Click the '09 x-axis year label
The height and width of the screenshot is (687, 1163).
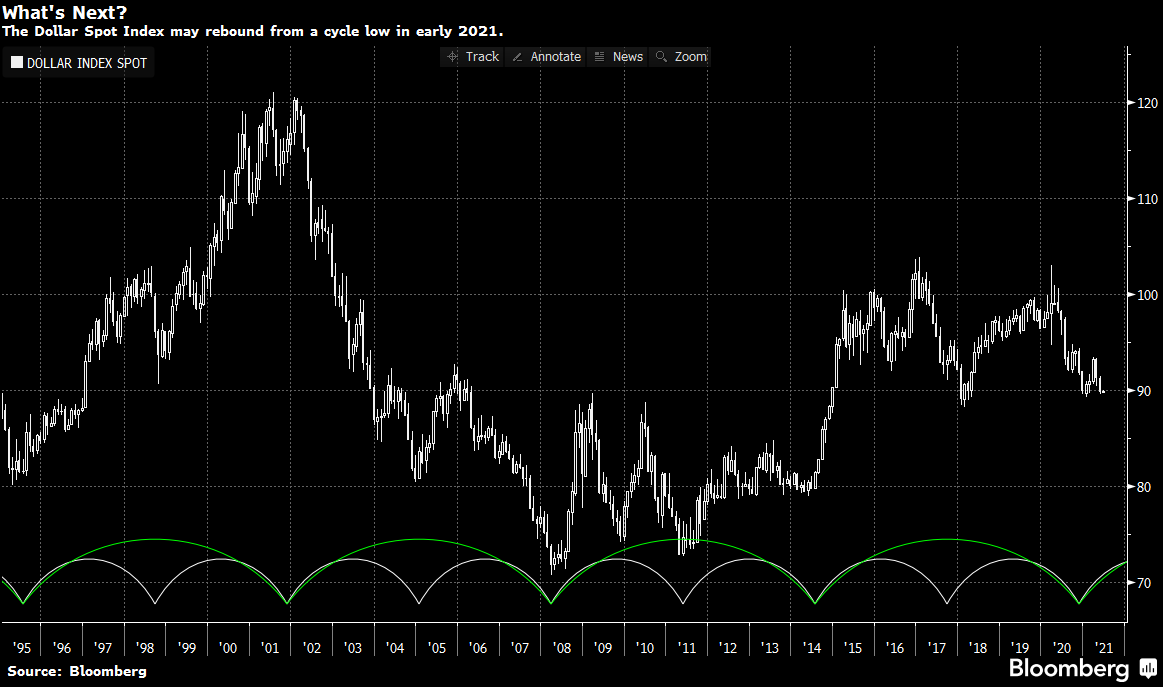[603, 648]
